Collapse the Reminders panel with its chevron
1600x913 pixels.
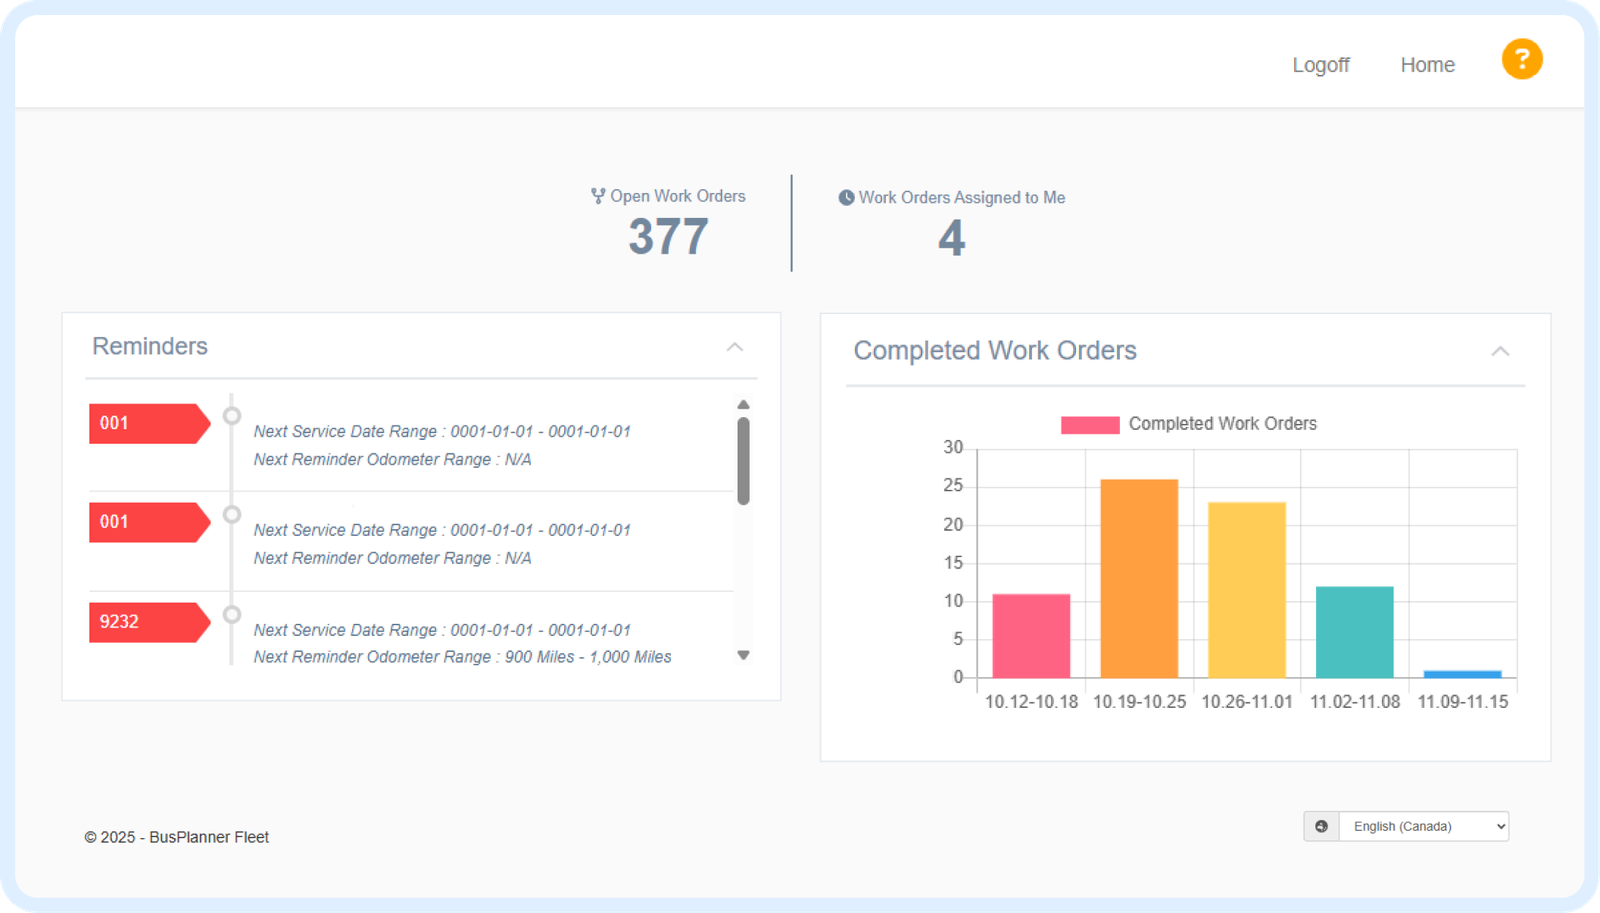pos(735,347)
